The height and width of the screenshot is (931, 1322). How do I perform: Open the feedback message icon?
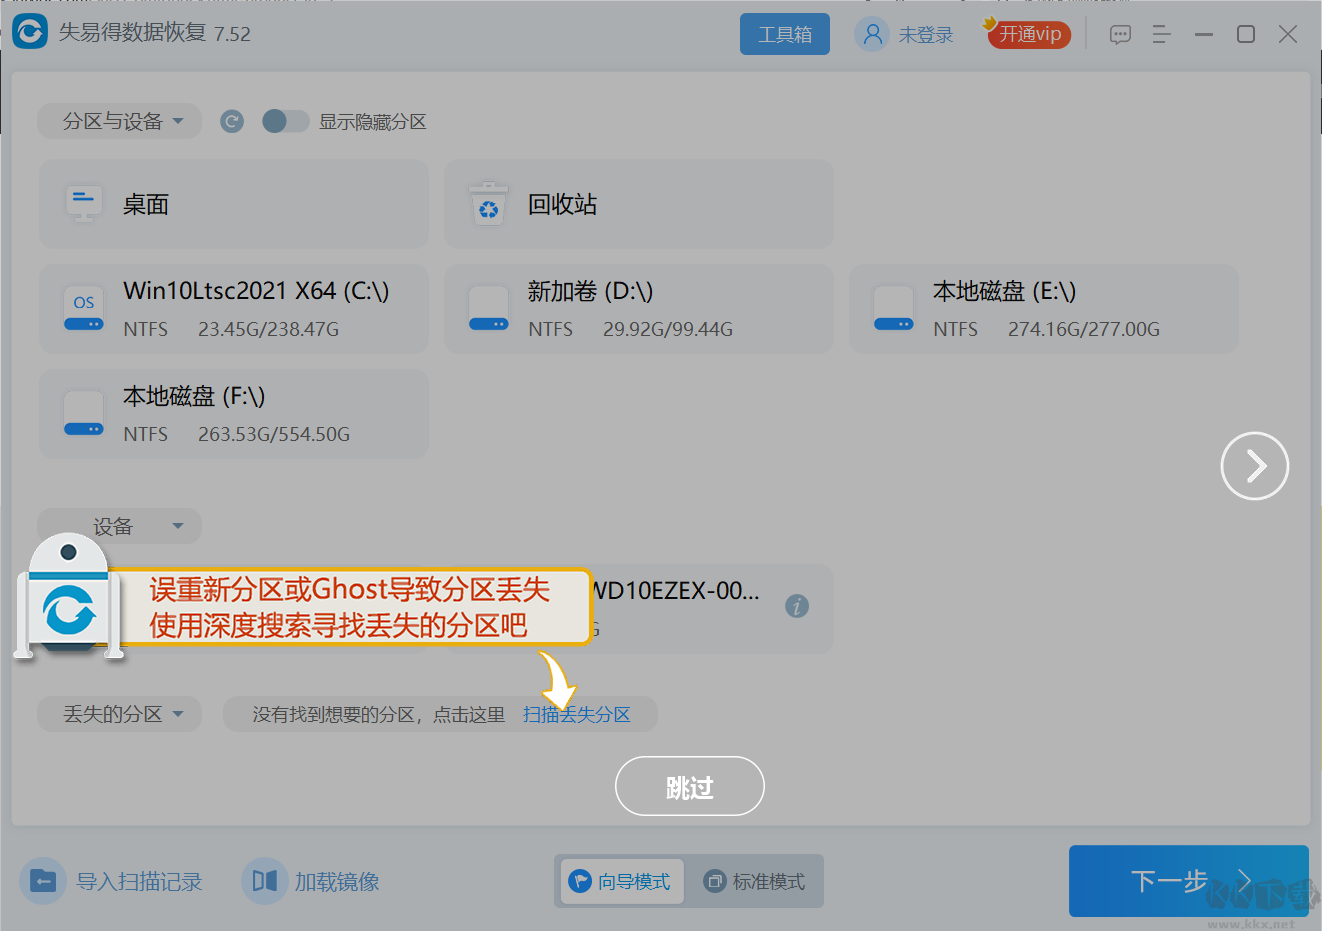[1120, 35]
